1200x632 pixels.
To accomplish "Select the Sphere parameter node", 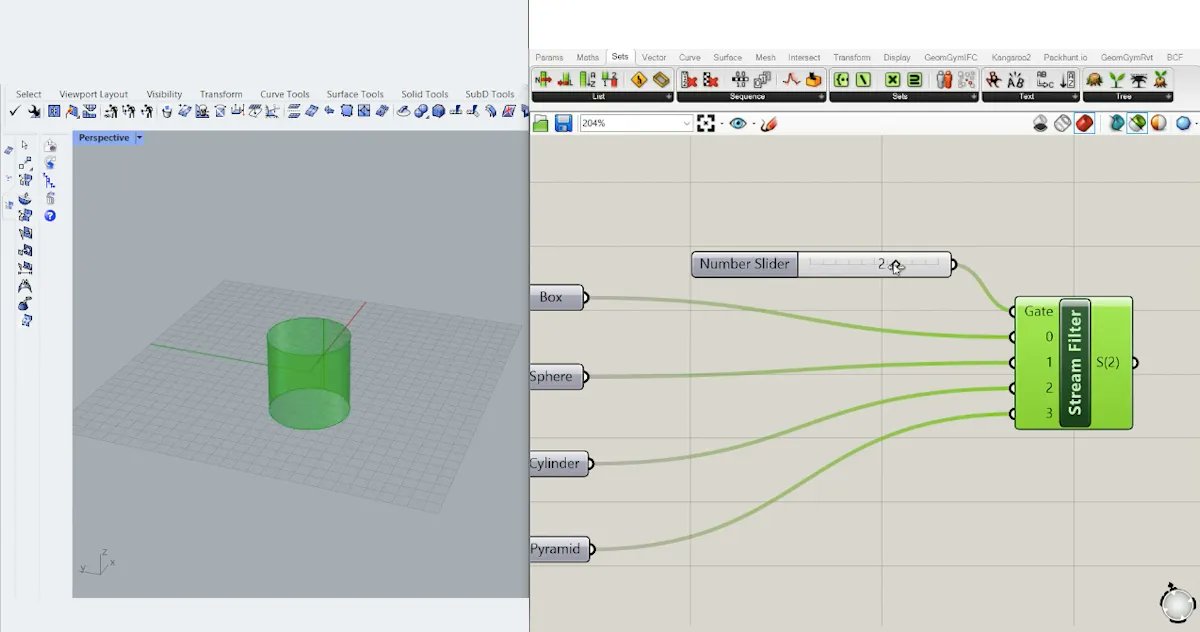I will pos(557,377).
